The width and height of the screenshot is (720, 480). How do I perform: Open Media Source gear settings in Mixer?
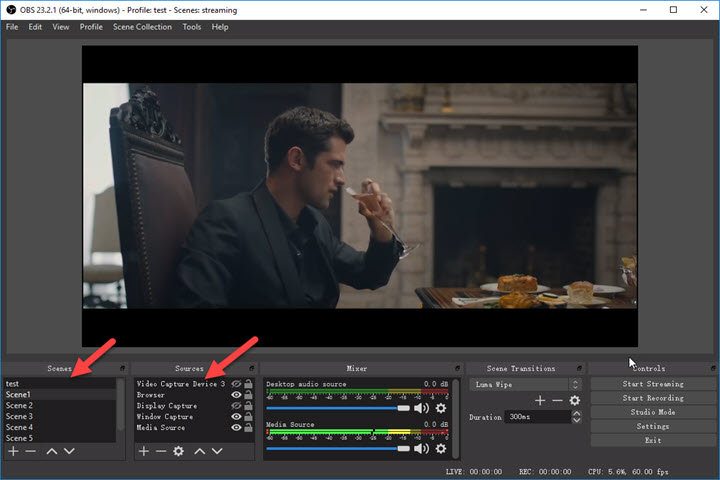[441, 448]
